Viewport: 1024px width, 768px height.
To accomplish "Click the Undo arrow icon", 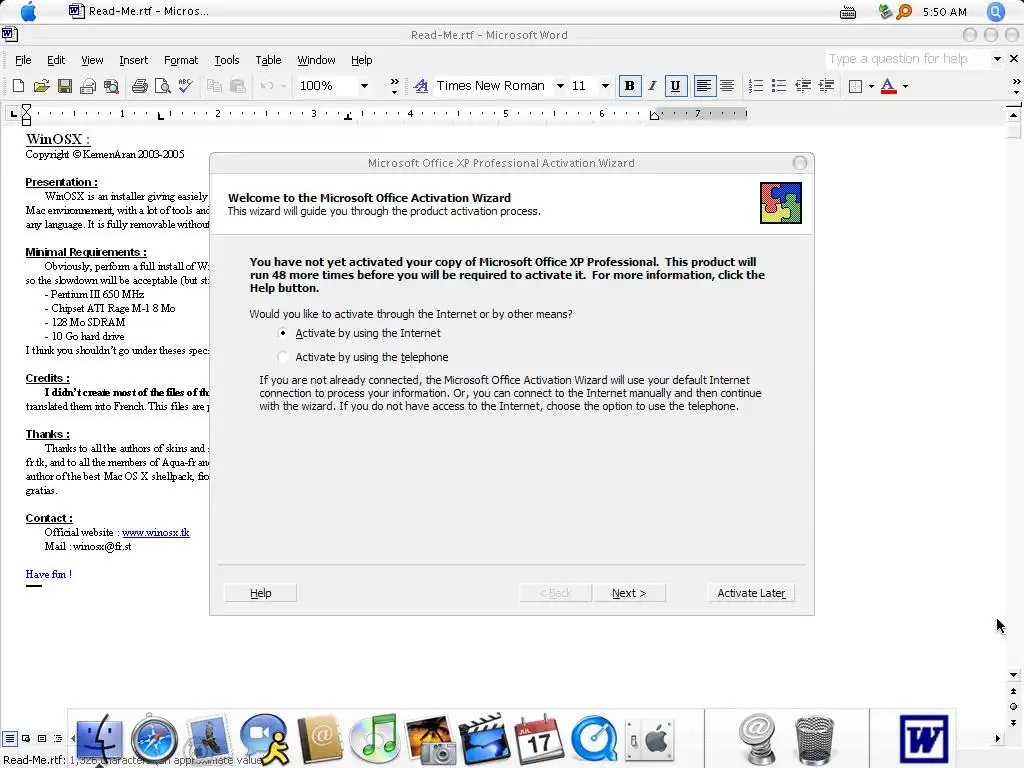I will 266,86.
